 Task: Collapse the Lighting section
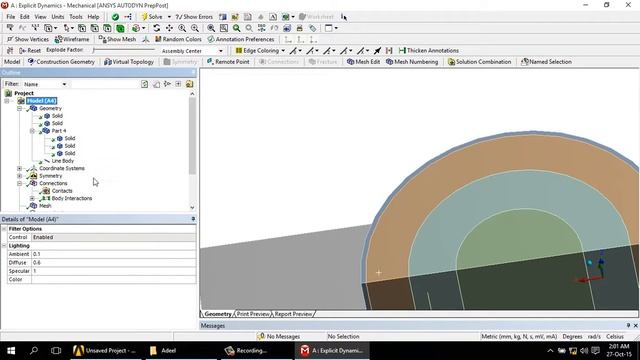click(x=4, y=246)
